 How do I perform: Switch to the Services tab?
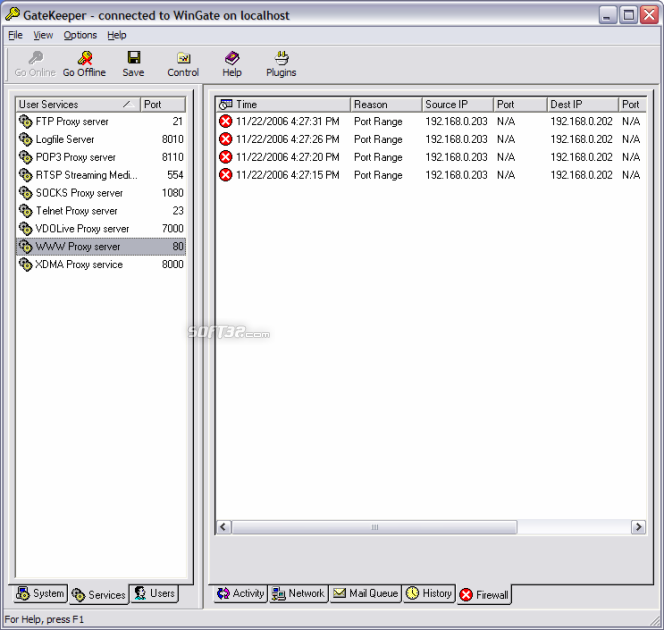pos(98,595)
